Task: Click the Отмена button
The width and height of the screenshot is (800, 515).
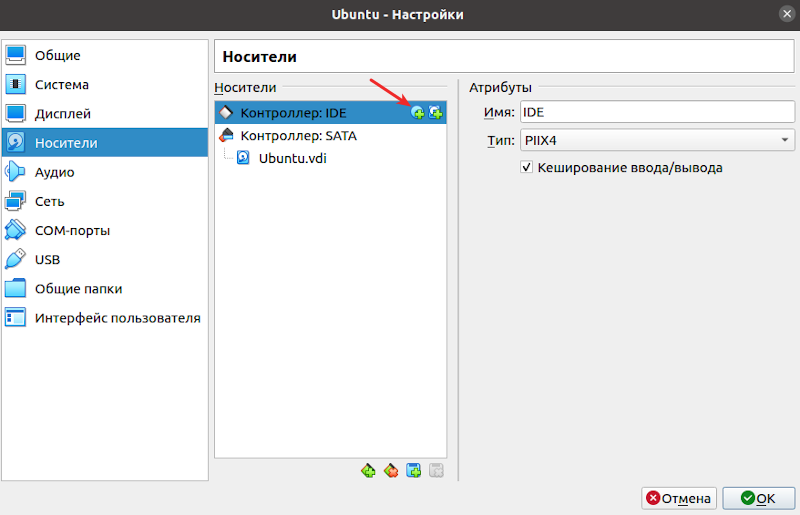Action: (679, 498)
